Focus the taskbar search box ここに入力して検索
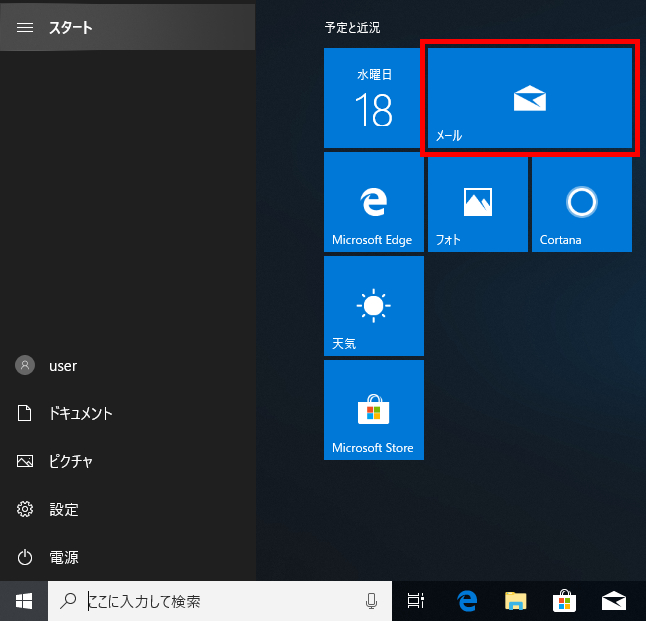 [220, 601]
